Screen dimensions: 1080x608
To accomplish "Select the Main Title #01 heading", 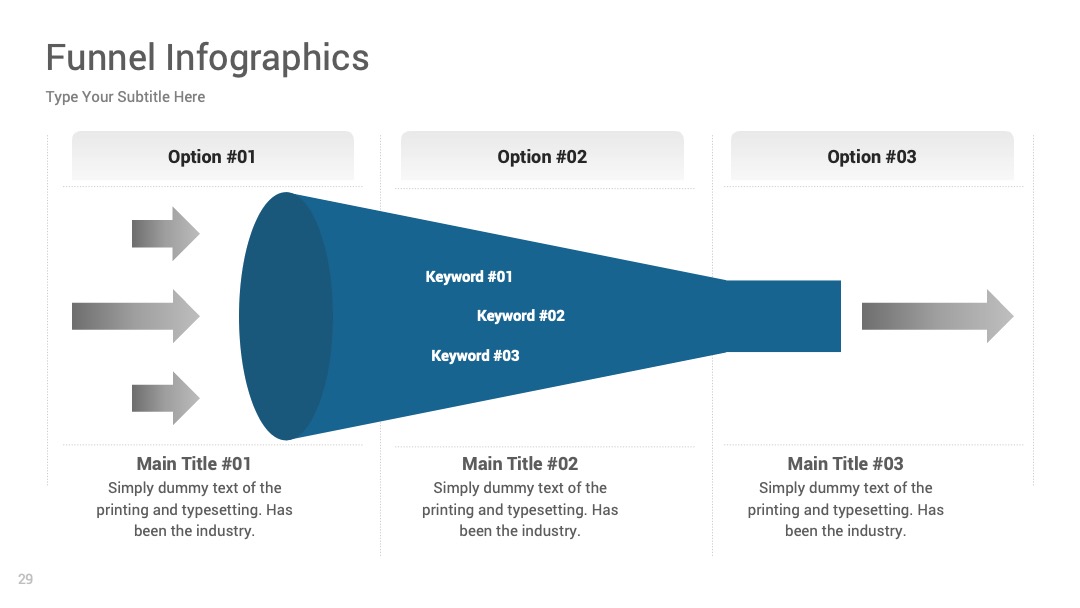I will pyautogui.click(x=194, y=463).
